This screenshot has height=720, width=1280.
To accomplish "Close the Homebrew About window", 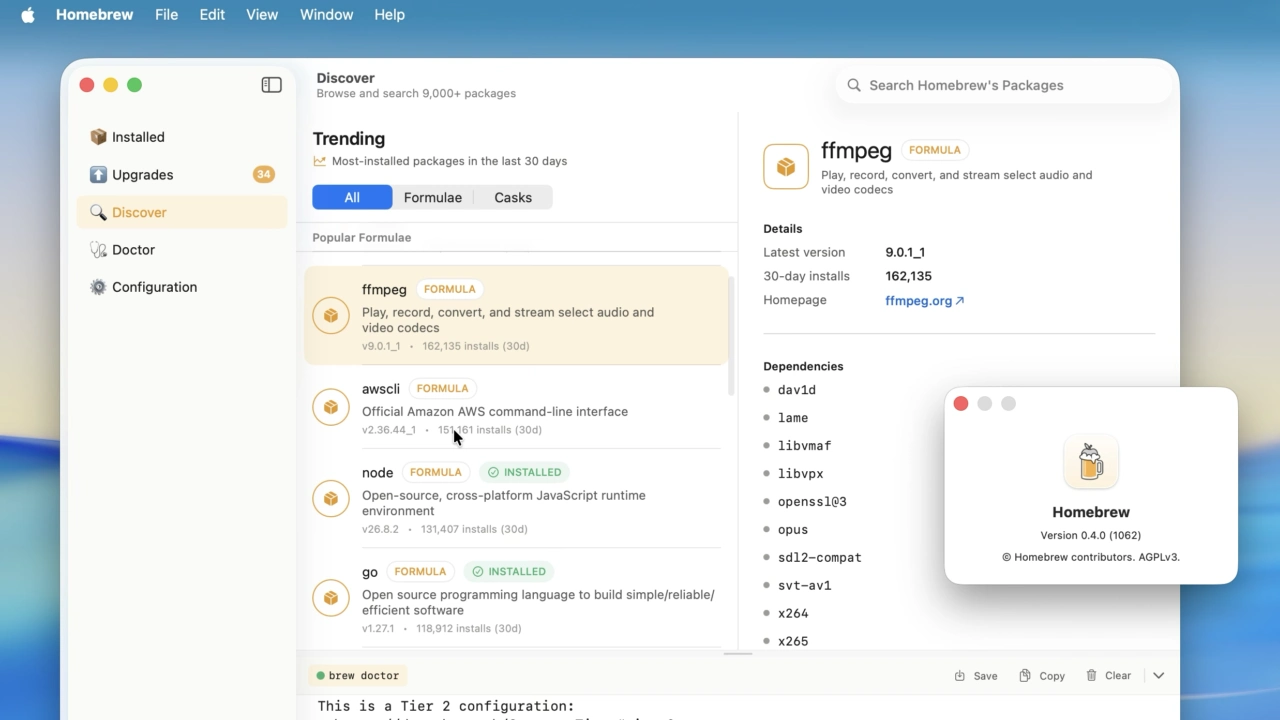I will tap(961, 404).
